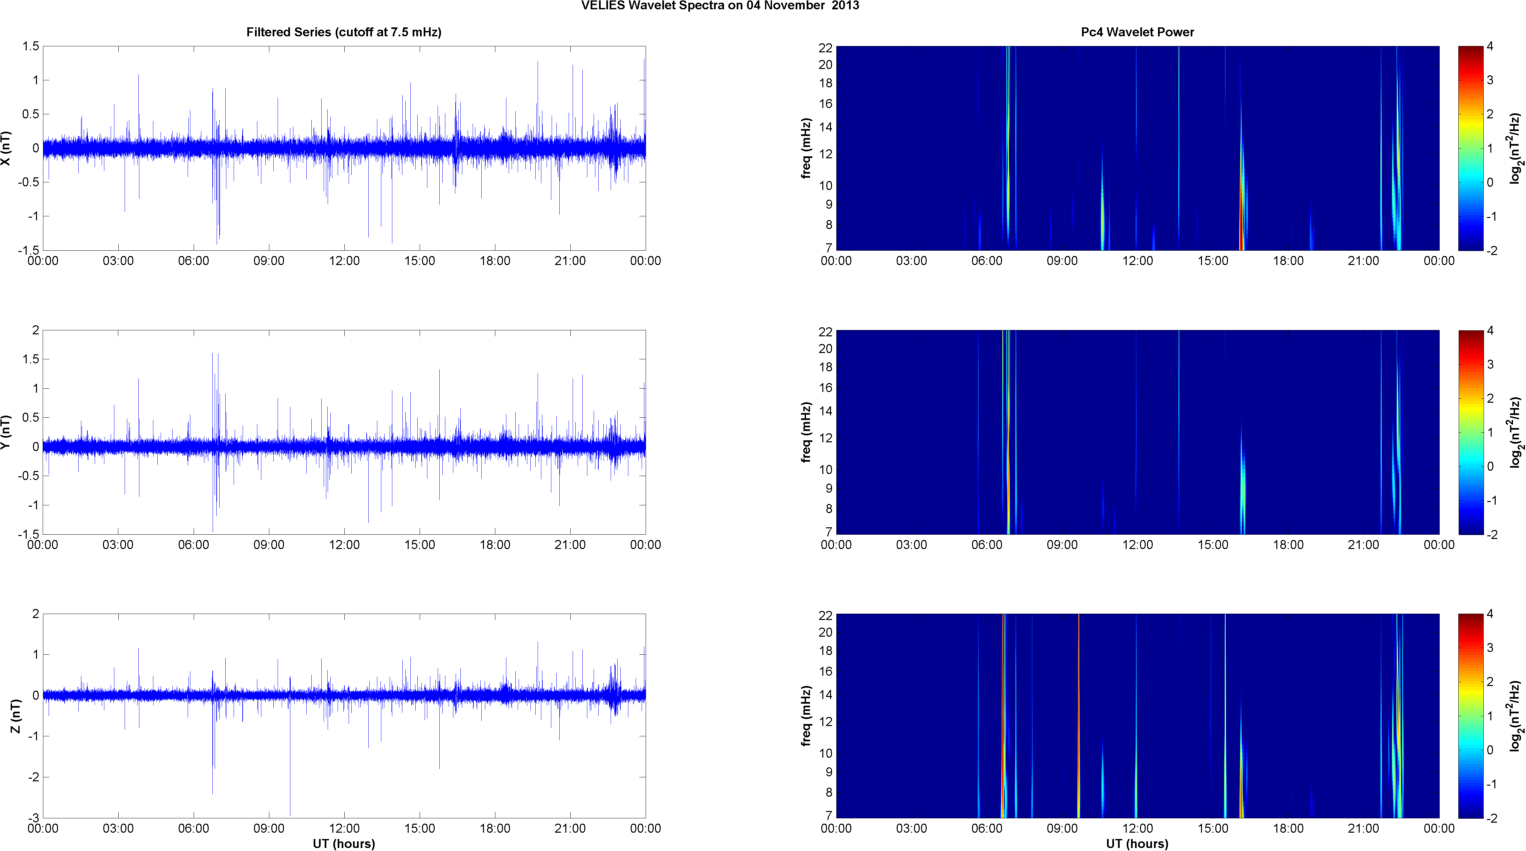Click the X (nT) axis label
Image resolution: width=1526 pixels, height=851 pixels.
click(x=7, y=148)
